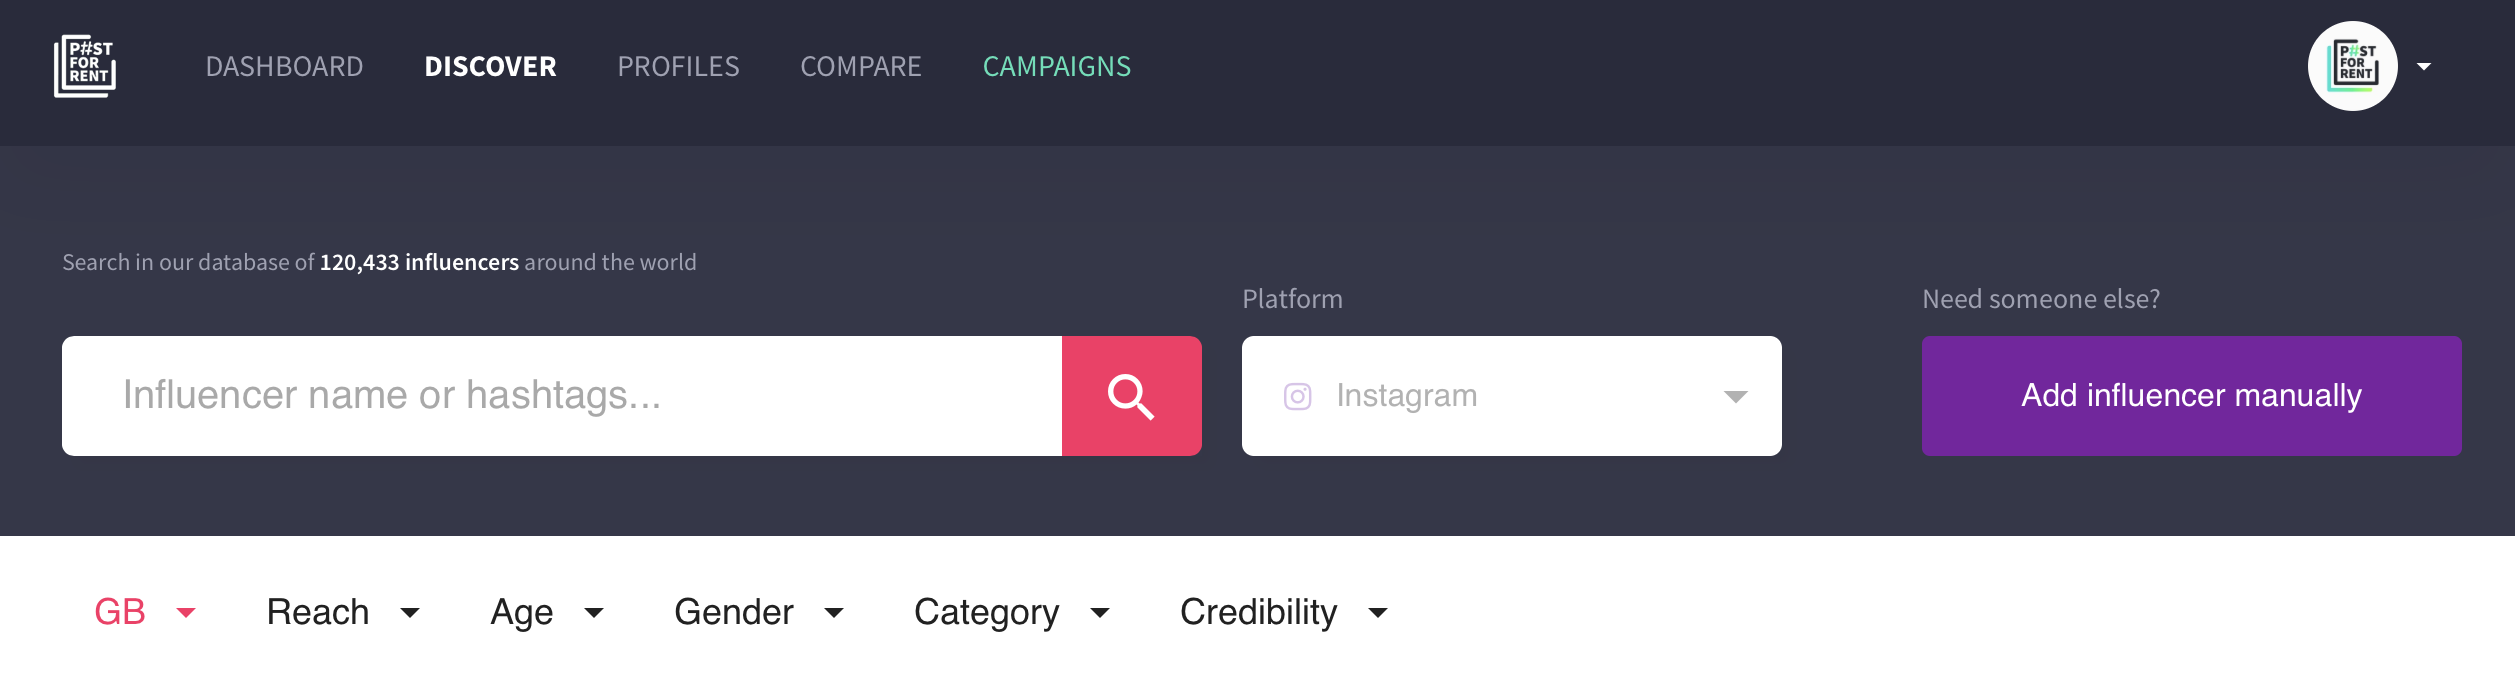This screenshot has width=2515, height=681.
Task: Open the Gender filter dropdown
Action: click(759, 612)
